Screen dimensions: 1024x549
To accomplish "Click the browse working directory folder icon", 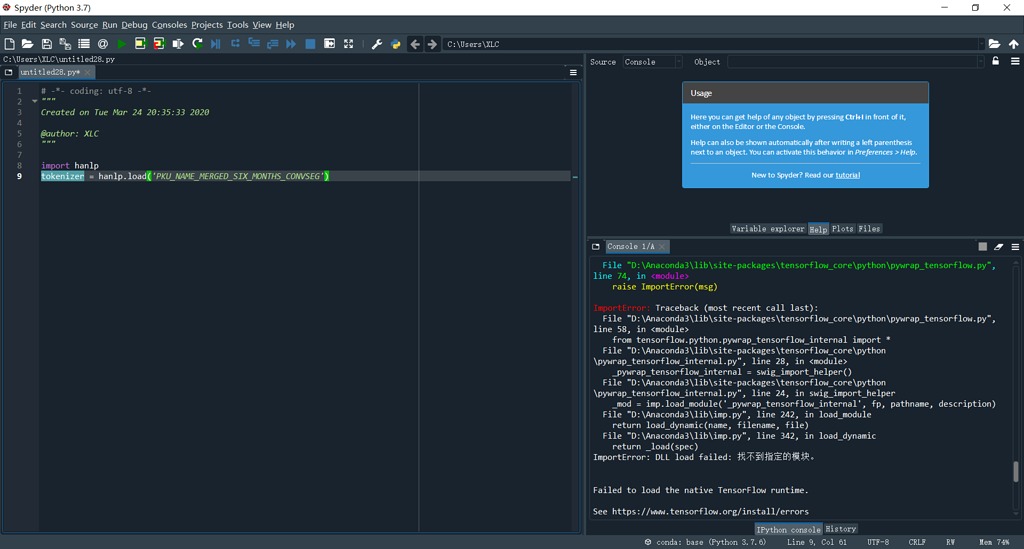I will click(x=994, y=44).
